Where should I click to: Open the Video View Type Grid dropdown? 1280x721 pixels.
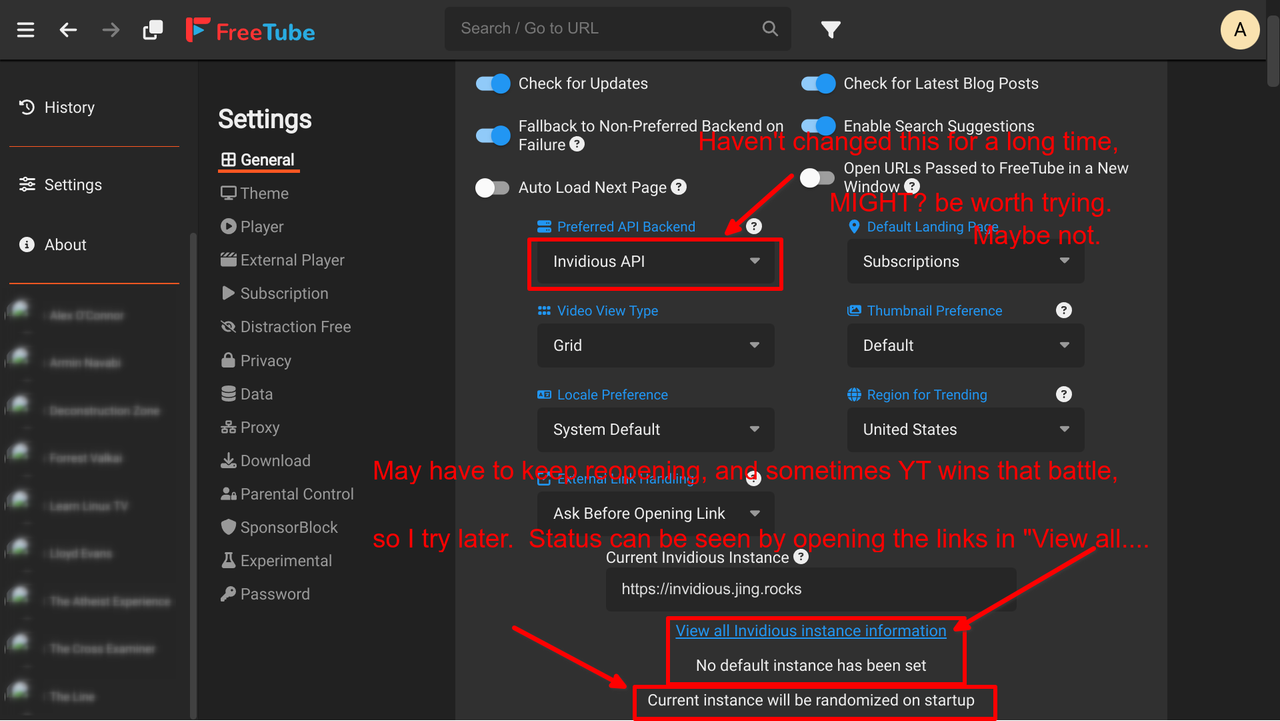tap(656, 346)
